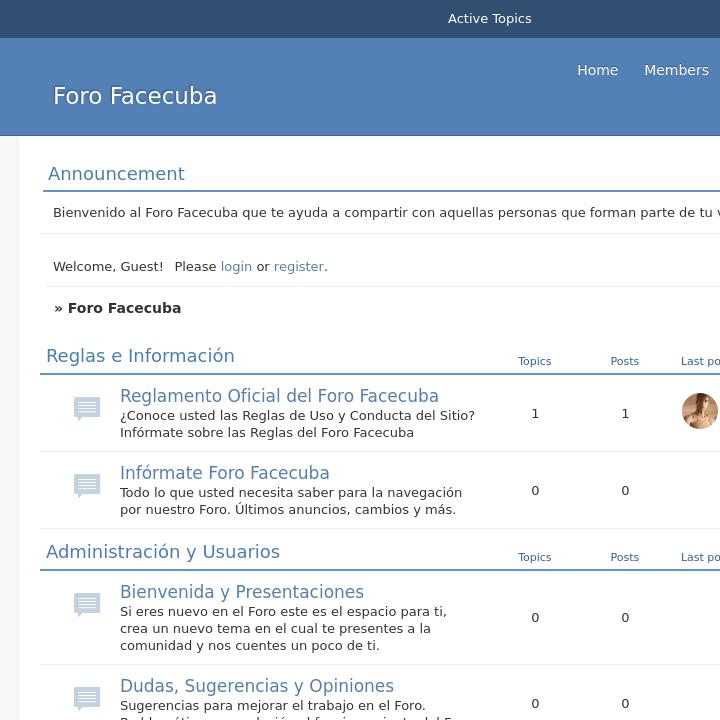The image size is (720, 720).
Task: Open the Infórmate Foro Facecuba forum
Action: [224, 473]
